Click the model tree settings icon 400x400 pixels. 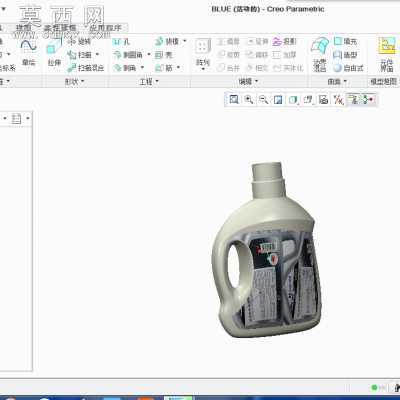tap(16, 118)
